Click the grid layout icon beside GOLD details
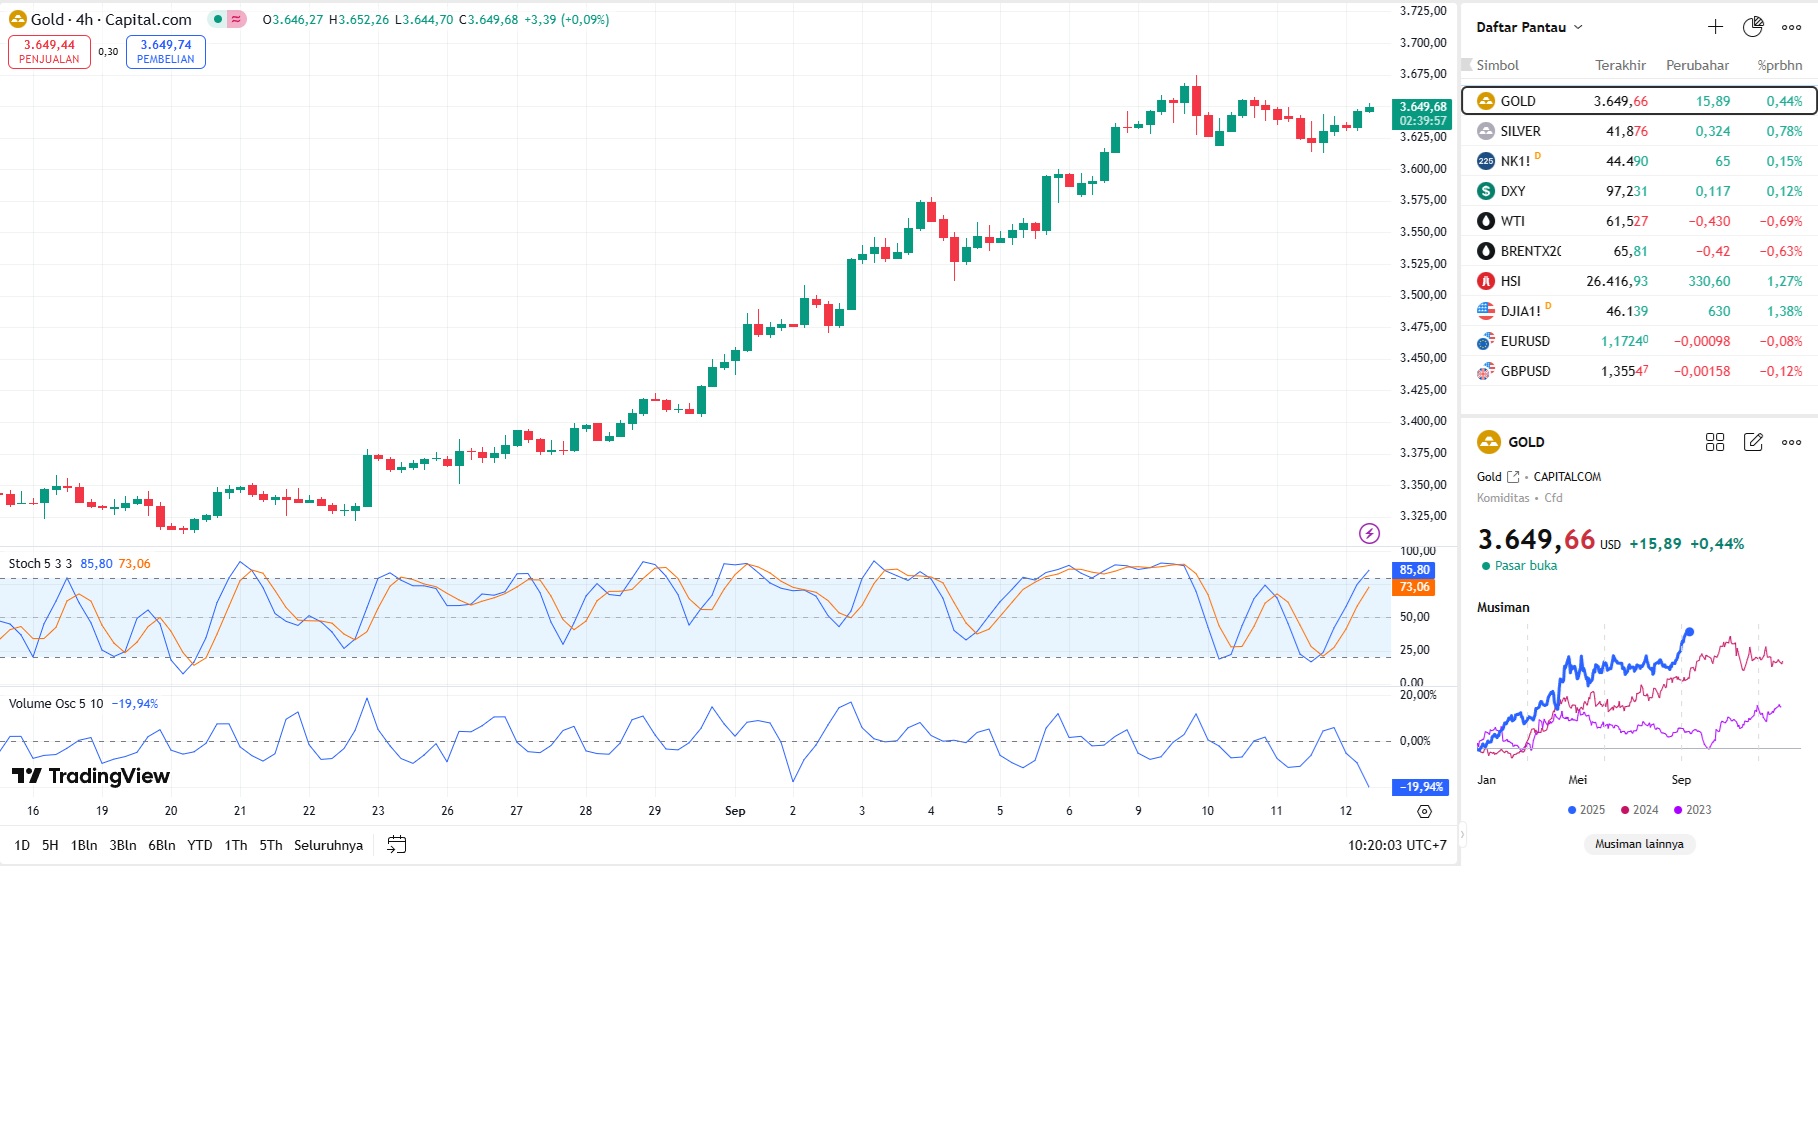1818x1133 pixels. (x=1715, y=442)
